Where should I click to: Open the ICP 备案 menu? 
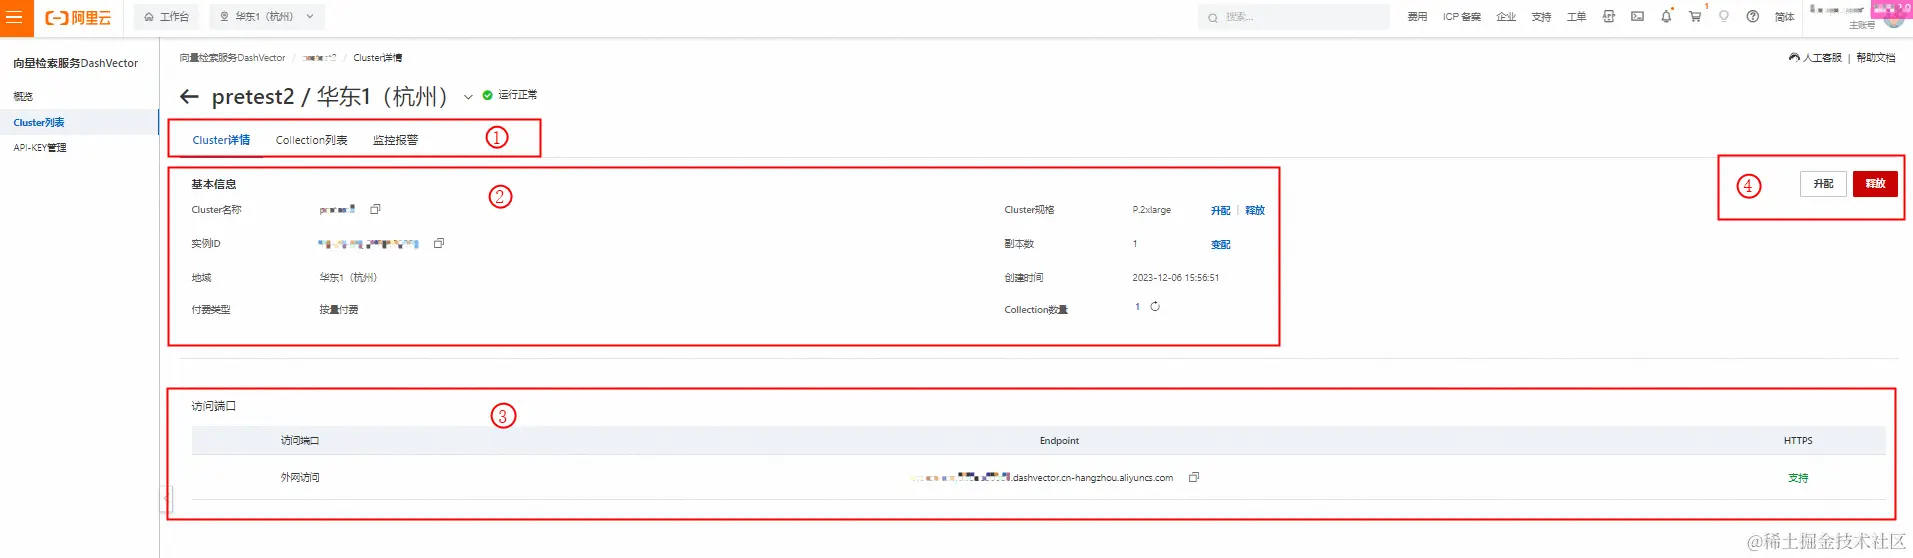pos(1461,17)
